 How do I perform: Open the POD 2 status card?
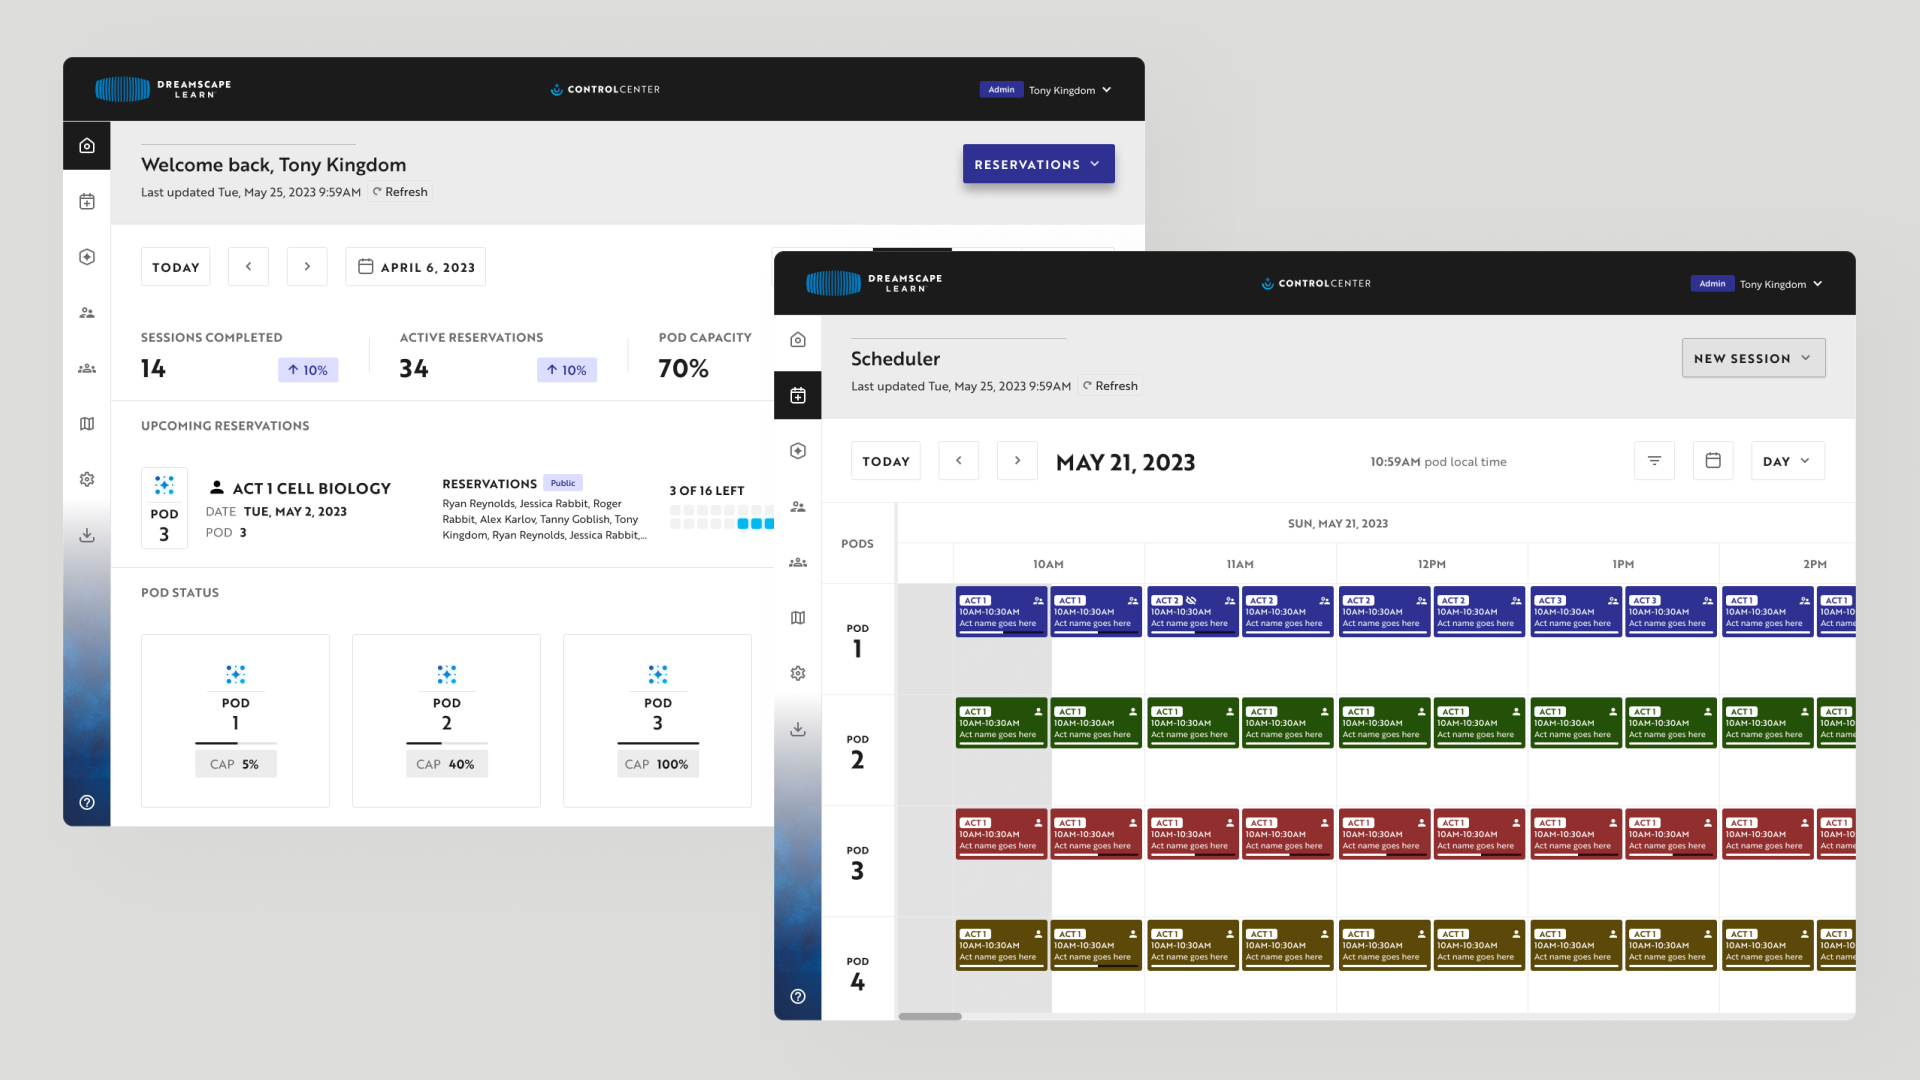[x=446, y=720]
